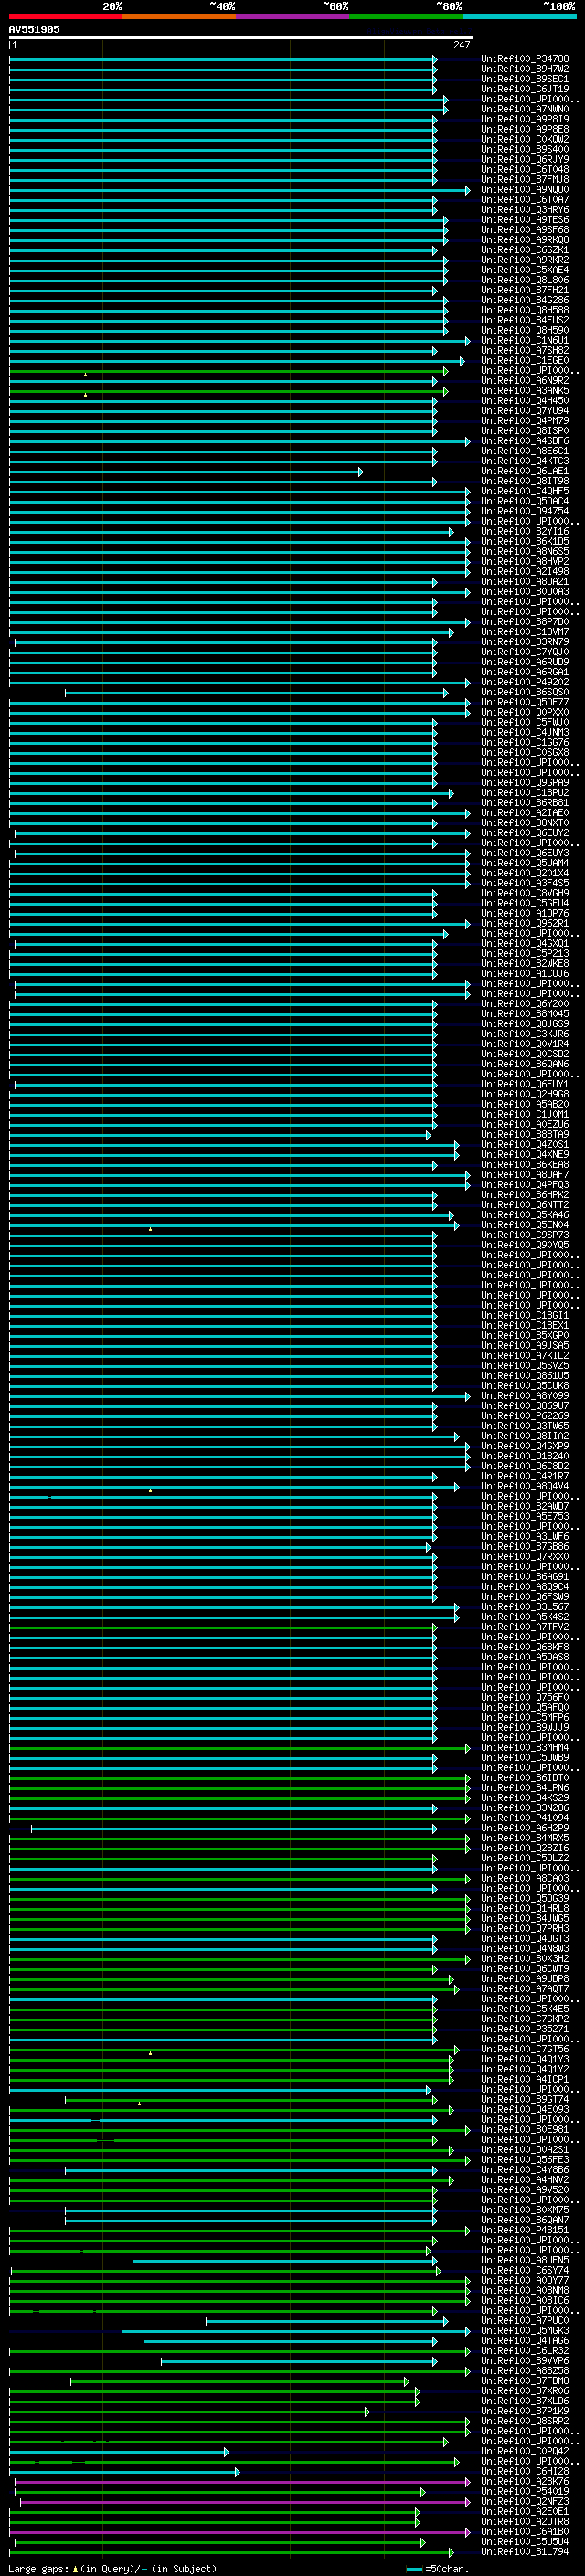Click the orange ~40% identity legend bar

(x=179, y=16)
